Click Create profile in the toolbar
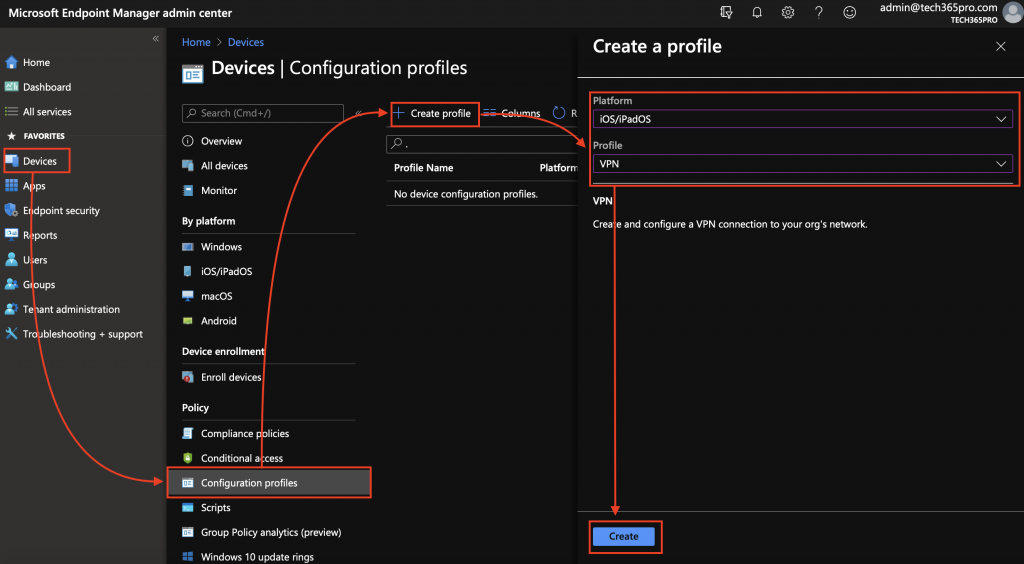 [x=434, y=113]
